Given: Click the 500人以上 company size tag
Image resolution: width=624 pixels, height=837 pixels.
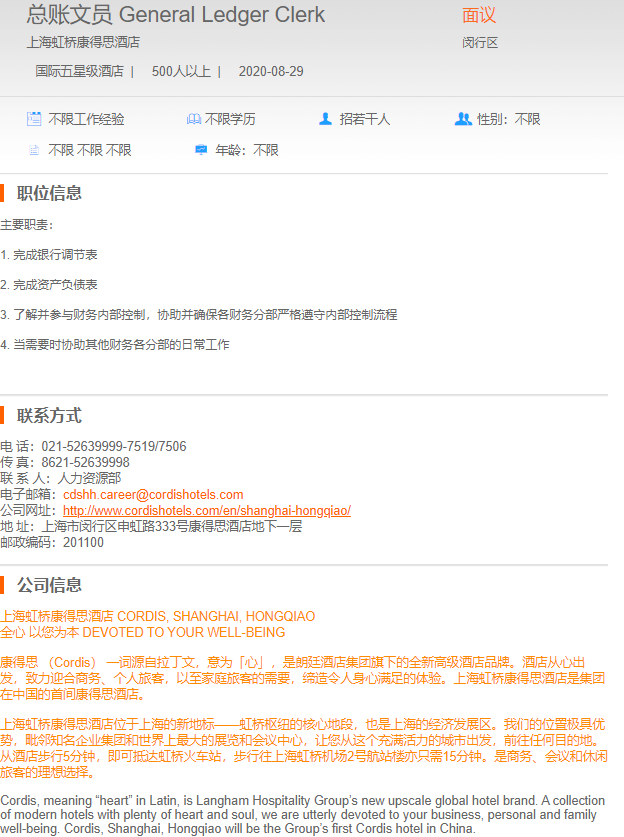Looking at the screenshot, I should click(181, 71).
